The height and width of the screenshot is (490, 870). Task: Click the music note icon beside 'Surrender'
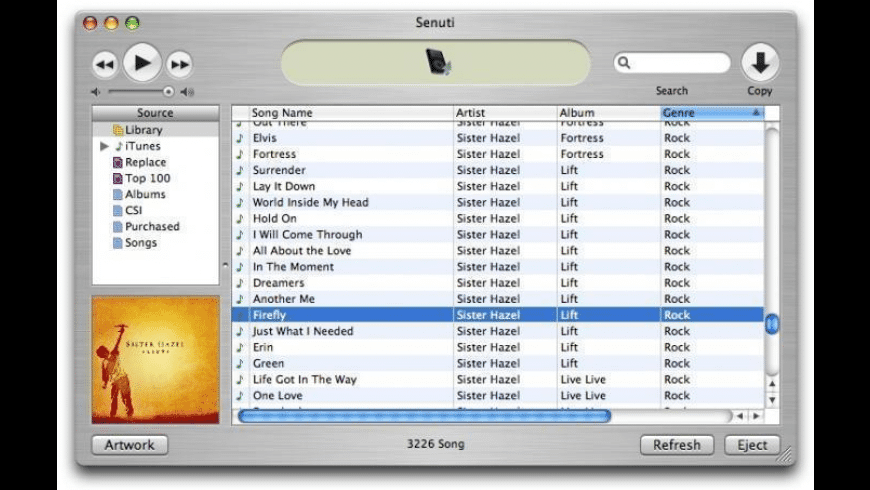240,170
